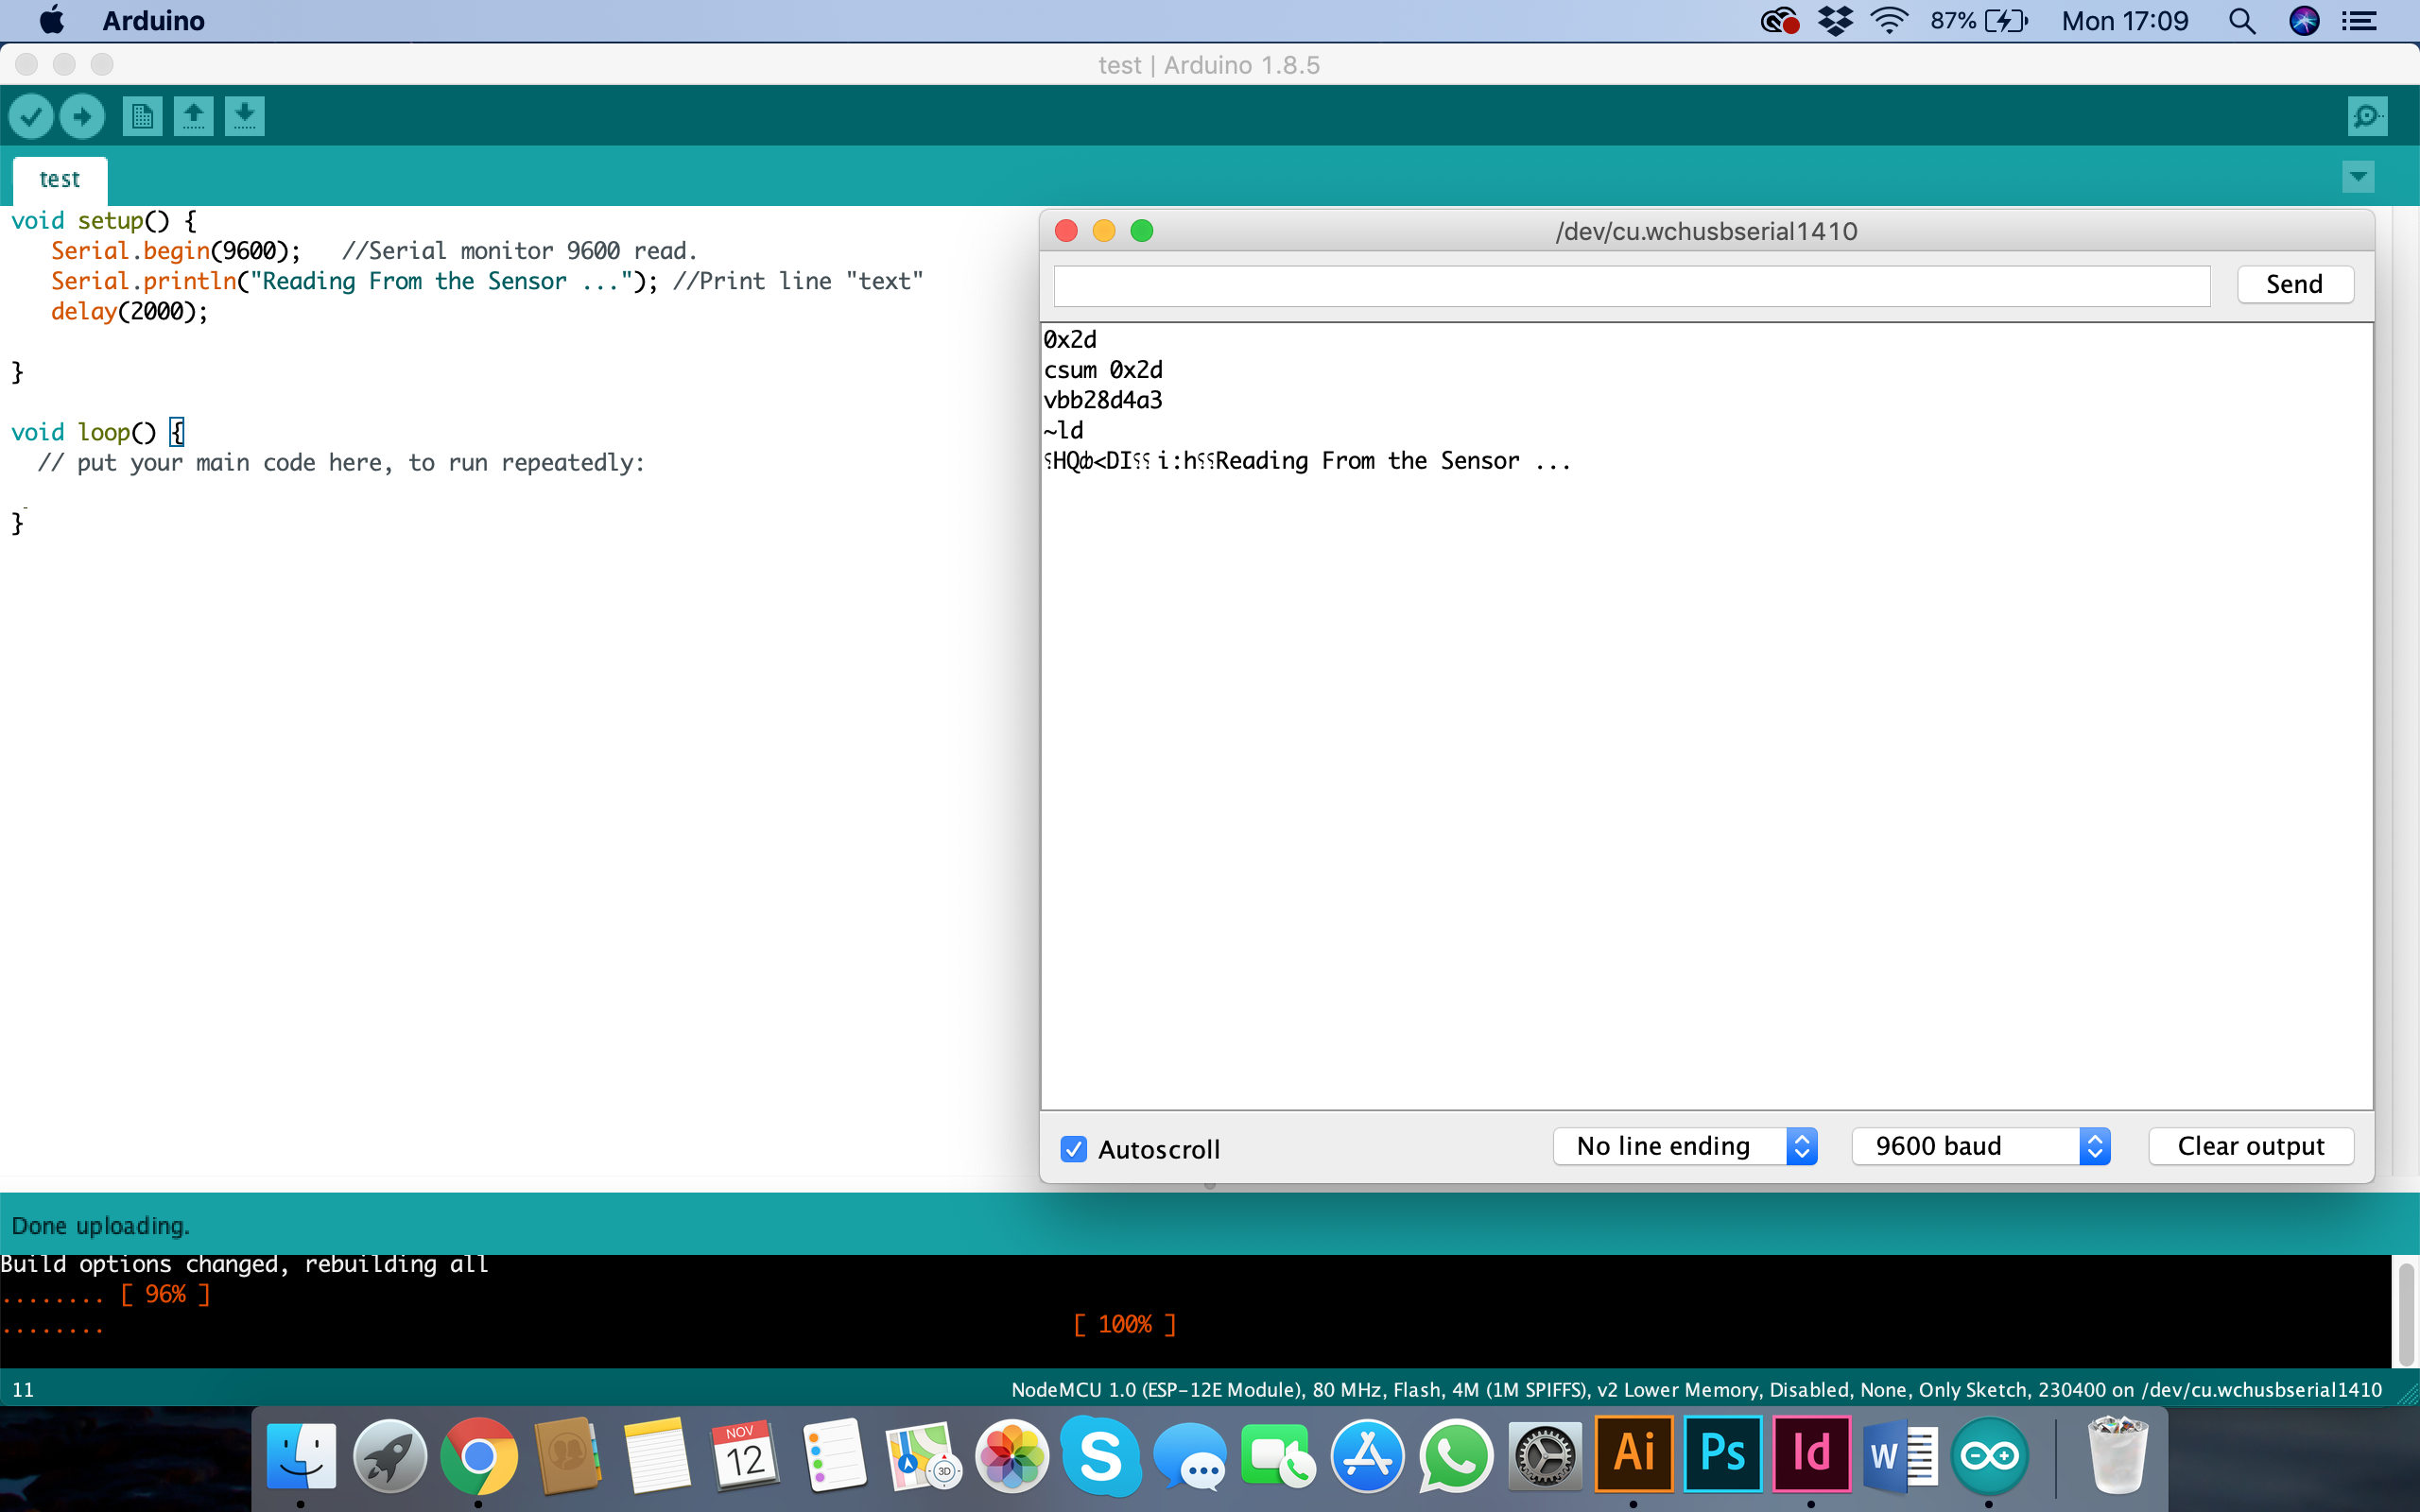Open the 9600 baud rate dropdown

click(1980, 1146)
